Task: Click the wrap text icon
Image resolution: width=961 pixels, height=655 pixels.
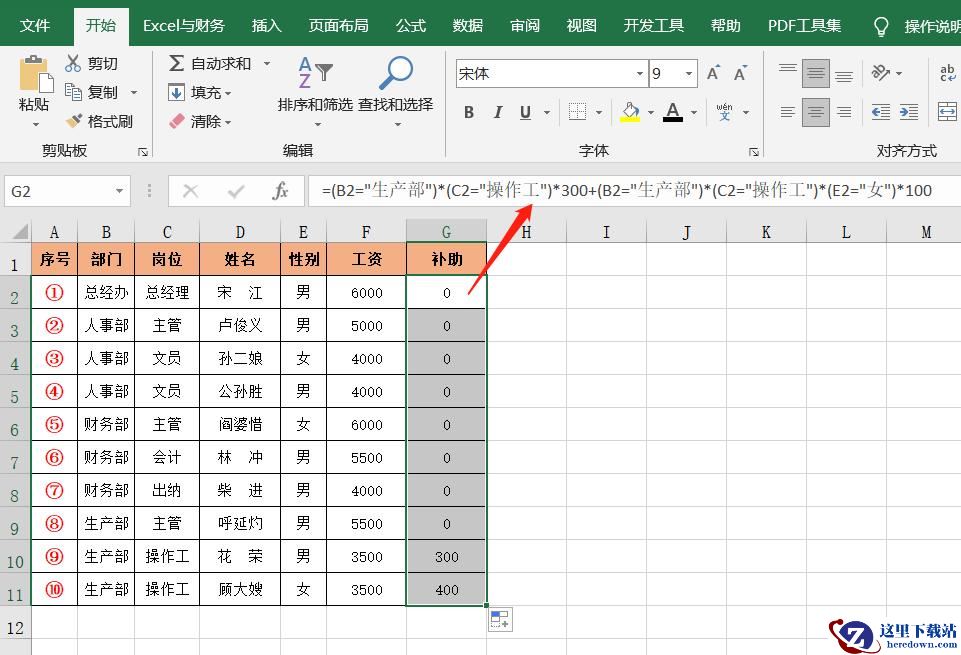Action: (x=948, y=73)
